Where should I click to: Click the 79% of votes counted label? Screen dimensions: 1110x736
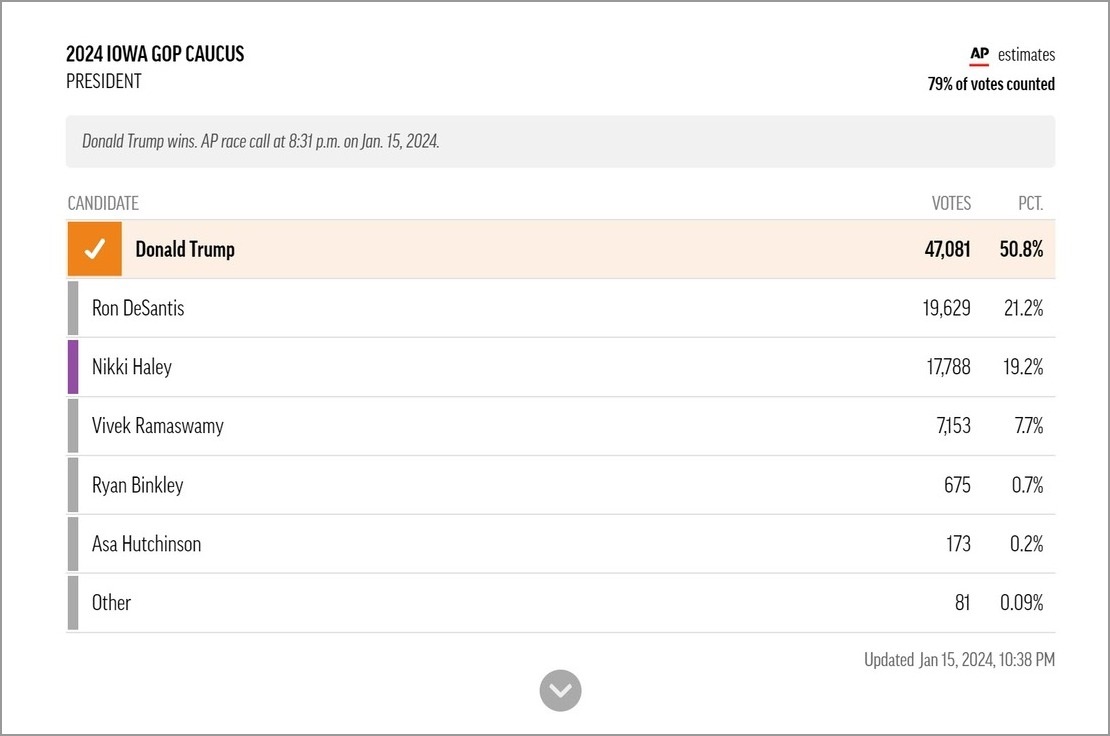(x=991, y=84)
